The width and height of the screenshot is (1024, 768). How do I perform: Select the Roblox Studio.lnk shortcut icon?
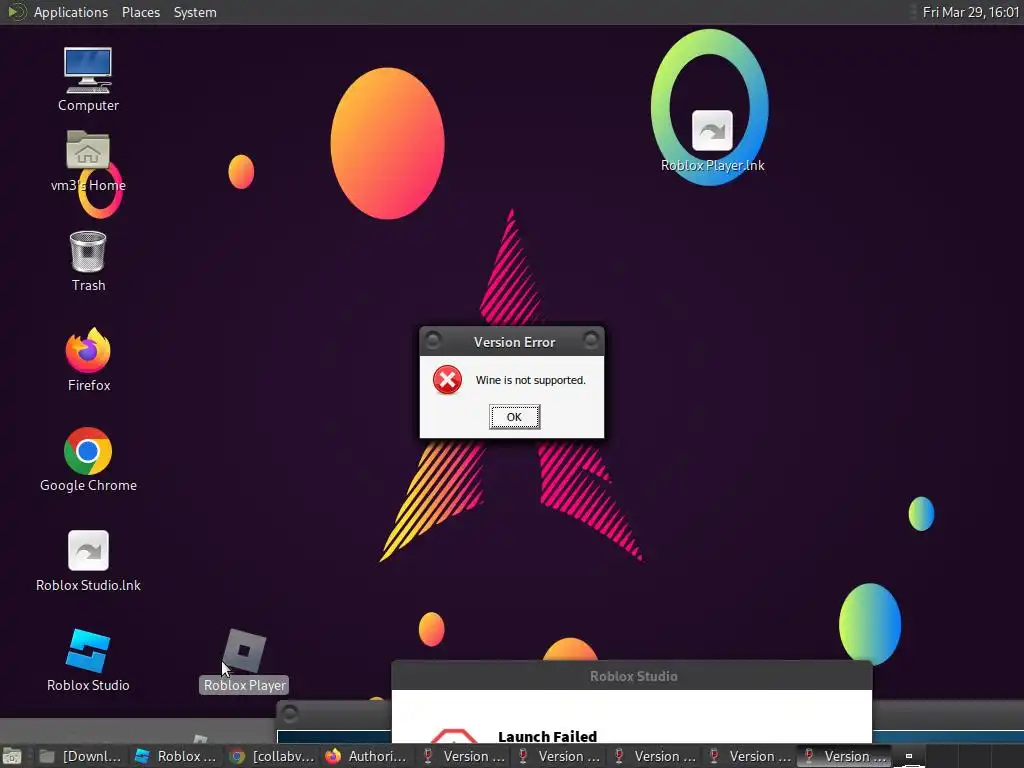click(x=88, y=560)
